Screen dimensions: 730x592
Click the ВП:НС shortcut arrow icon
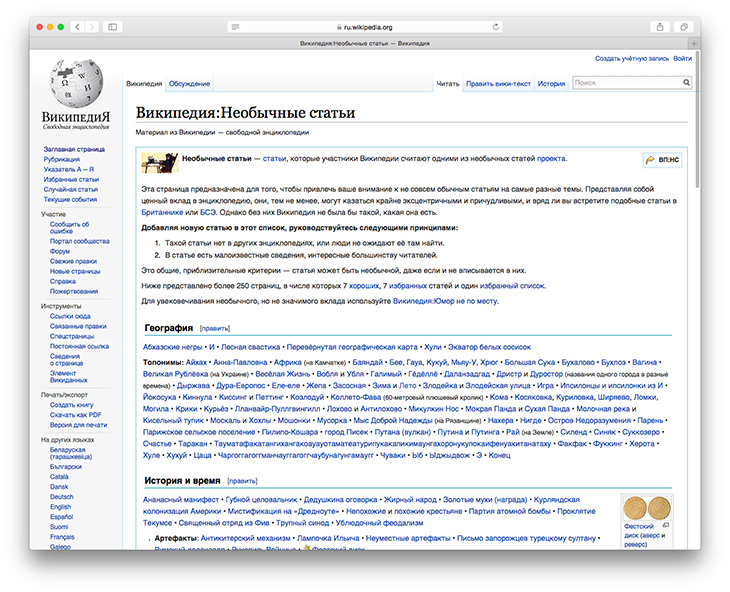[651, 159]
